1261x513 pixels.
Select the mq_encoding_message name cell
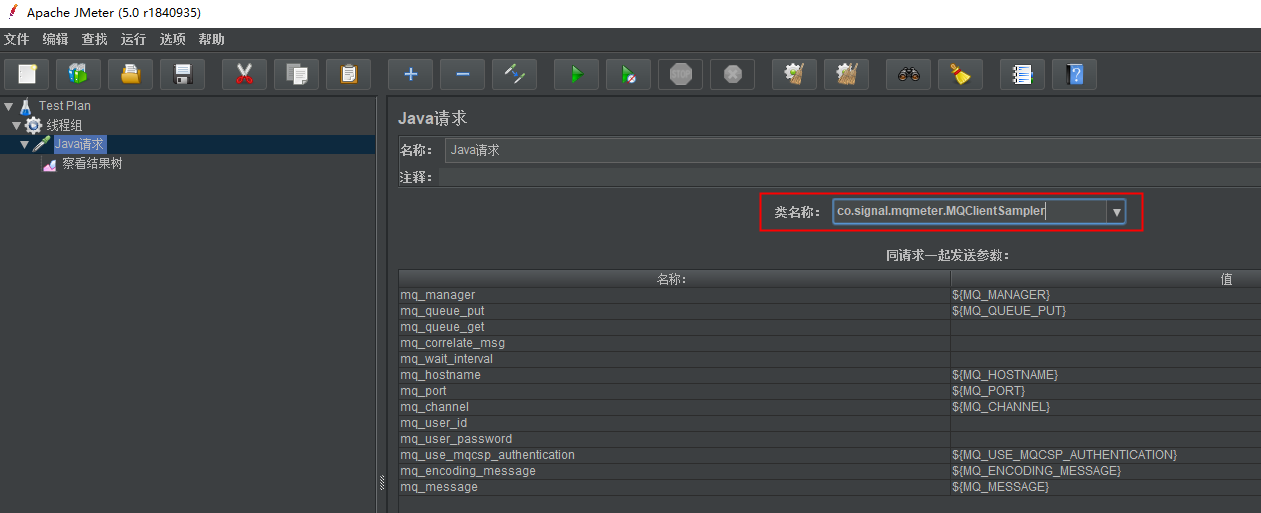[674, 471]
